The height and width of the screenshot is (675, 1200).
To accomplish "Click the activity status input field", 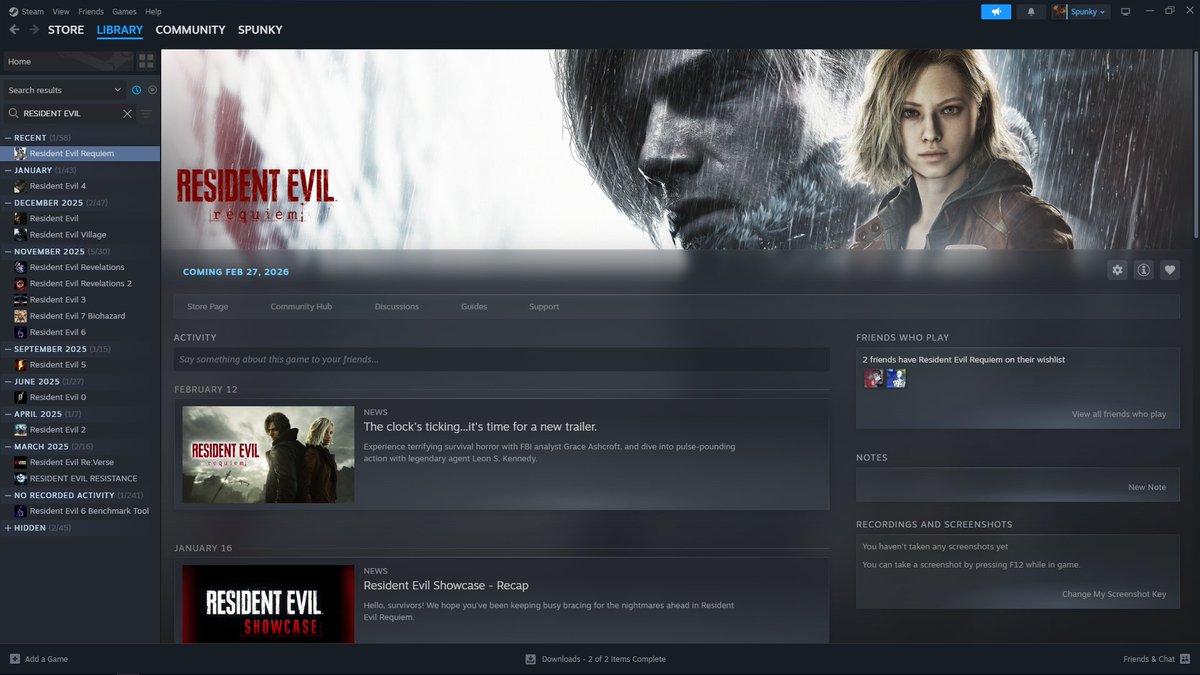I will tap(501, 359).
